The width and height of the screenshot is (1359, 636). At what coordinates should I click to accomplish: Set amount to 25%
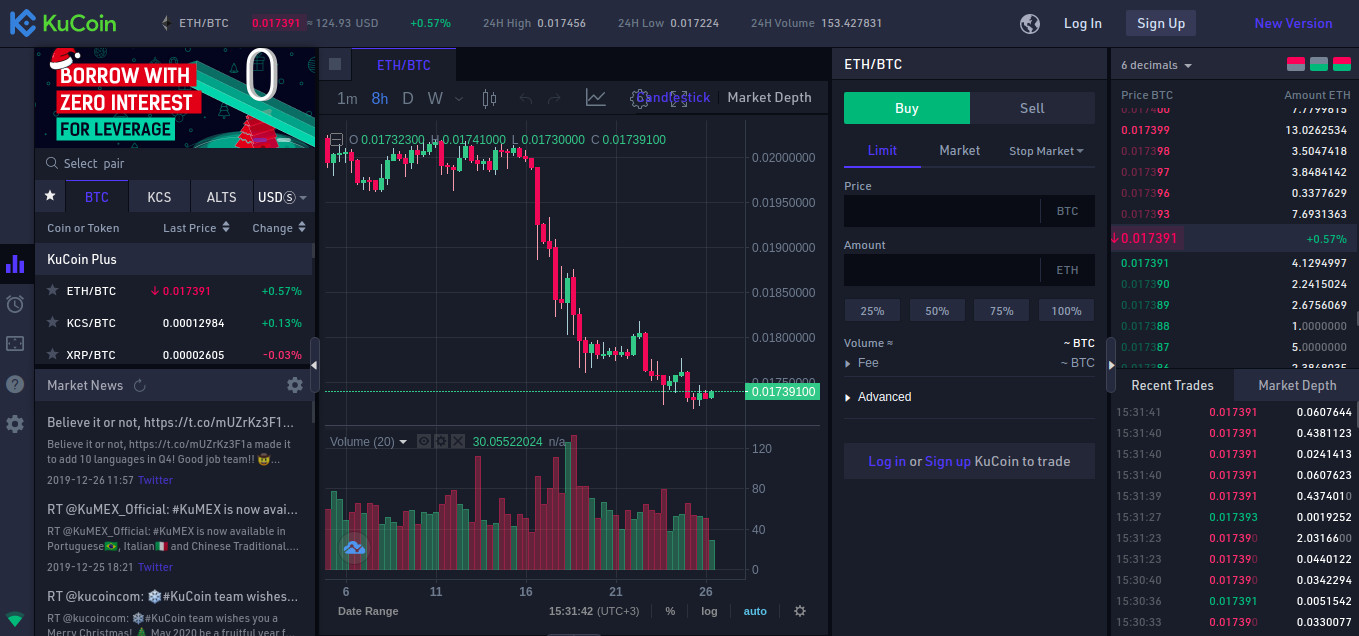point(872,311)
